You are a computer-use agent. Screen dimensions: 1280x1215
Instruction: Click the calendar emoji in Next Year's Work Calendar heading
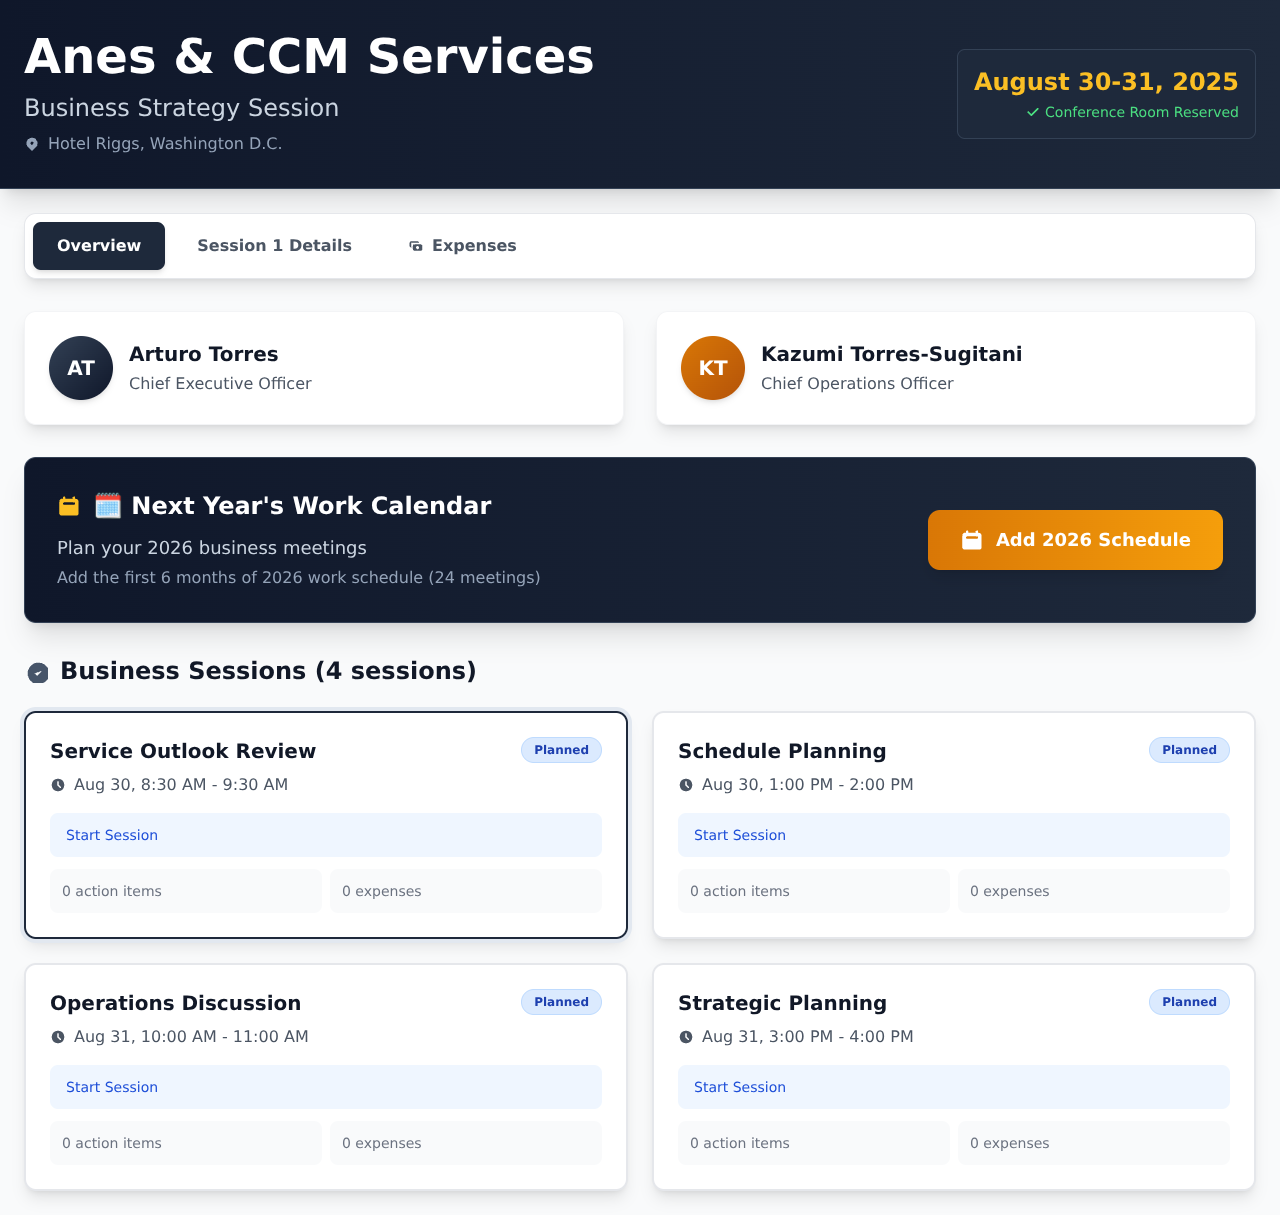[x=107, y=505]
